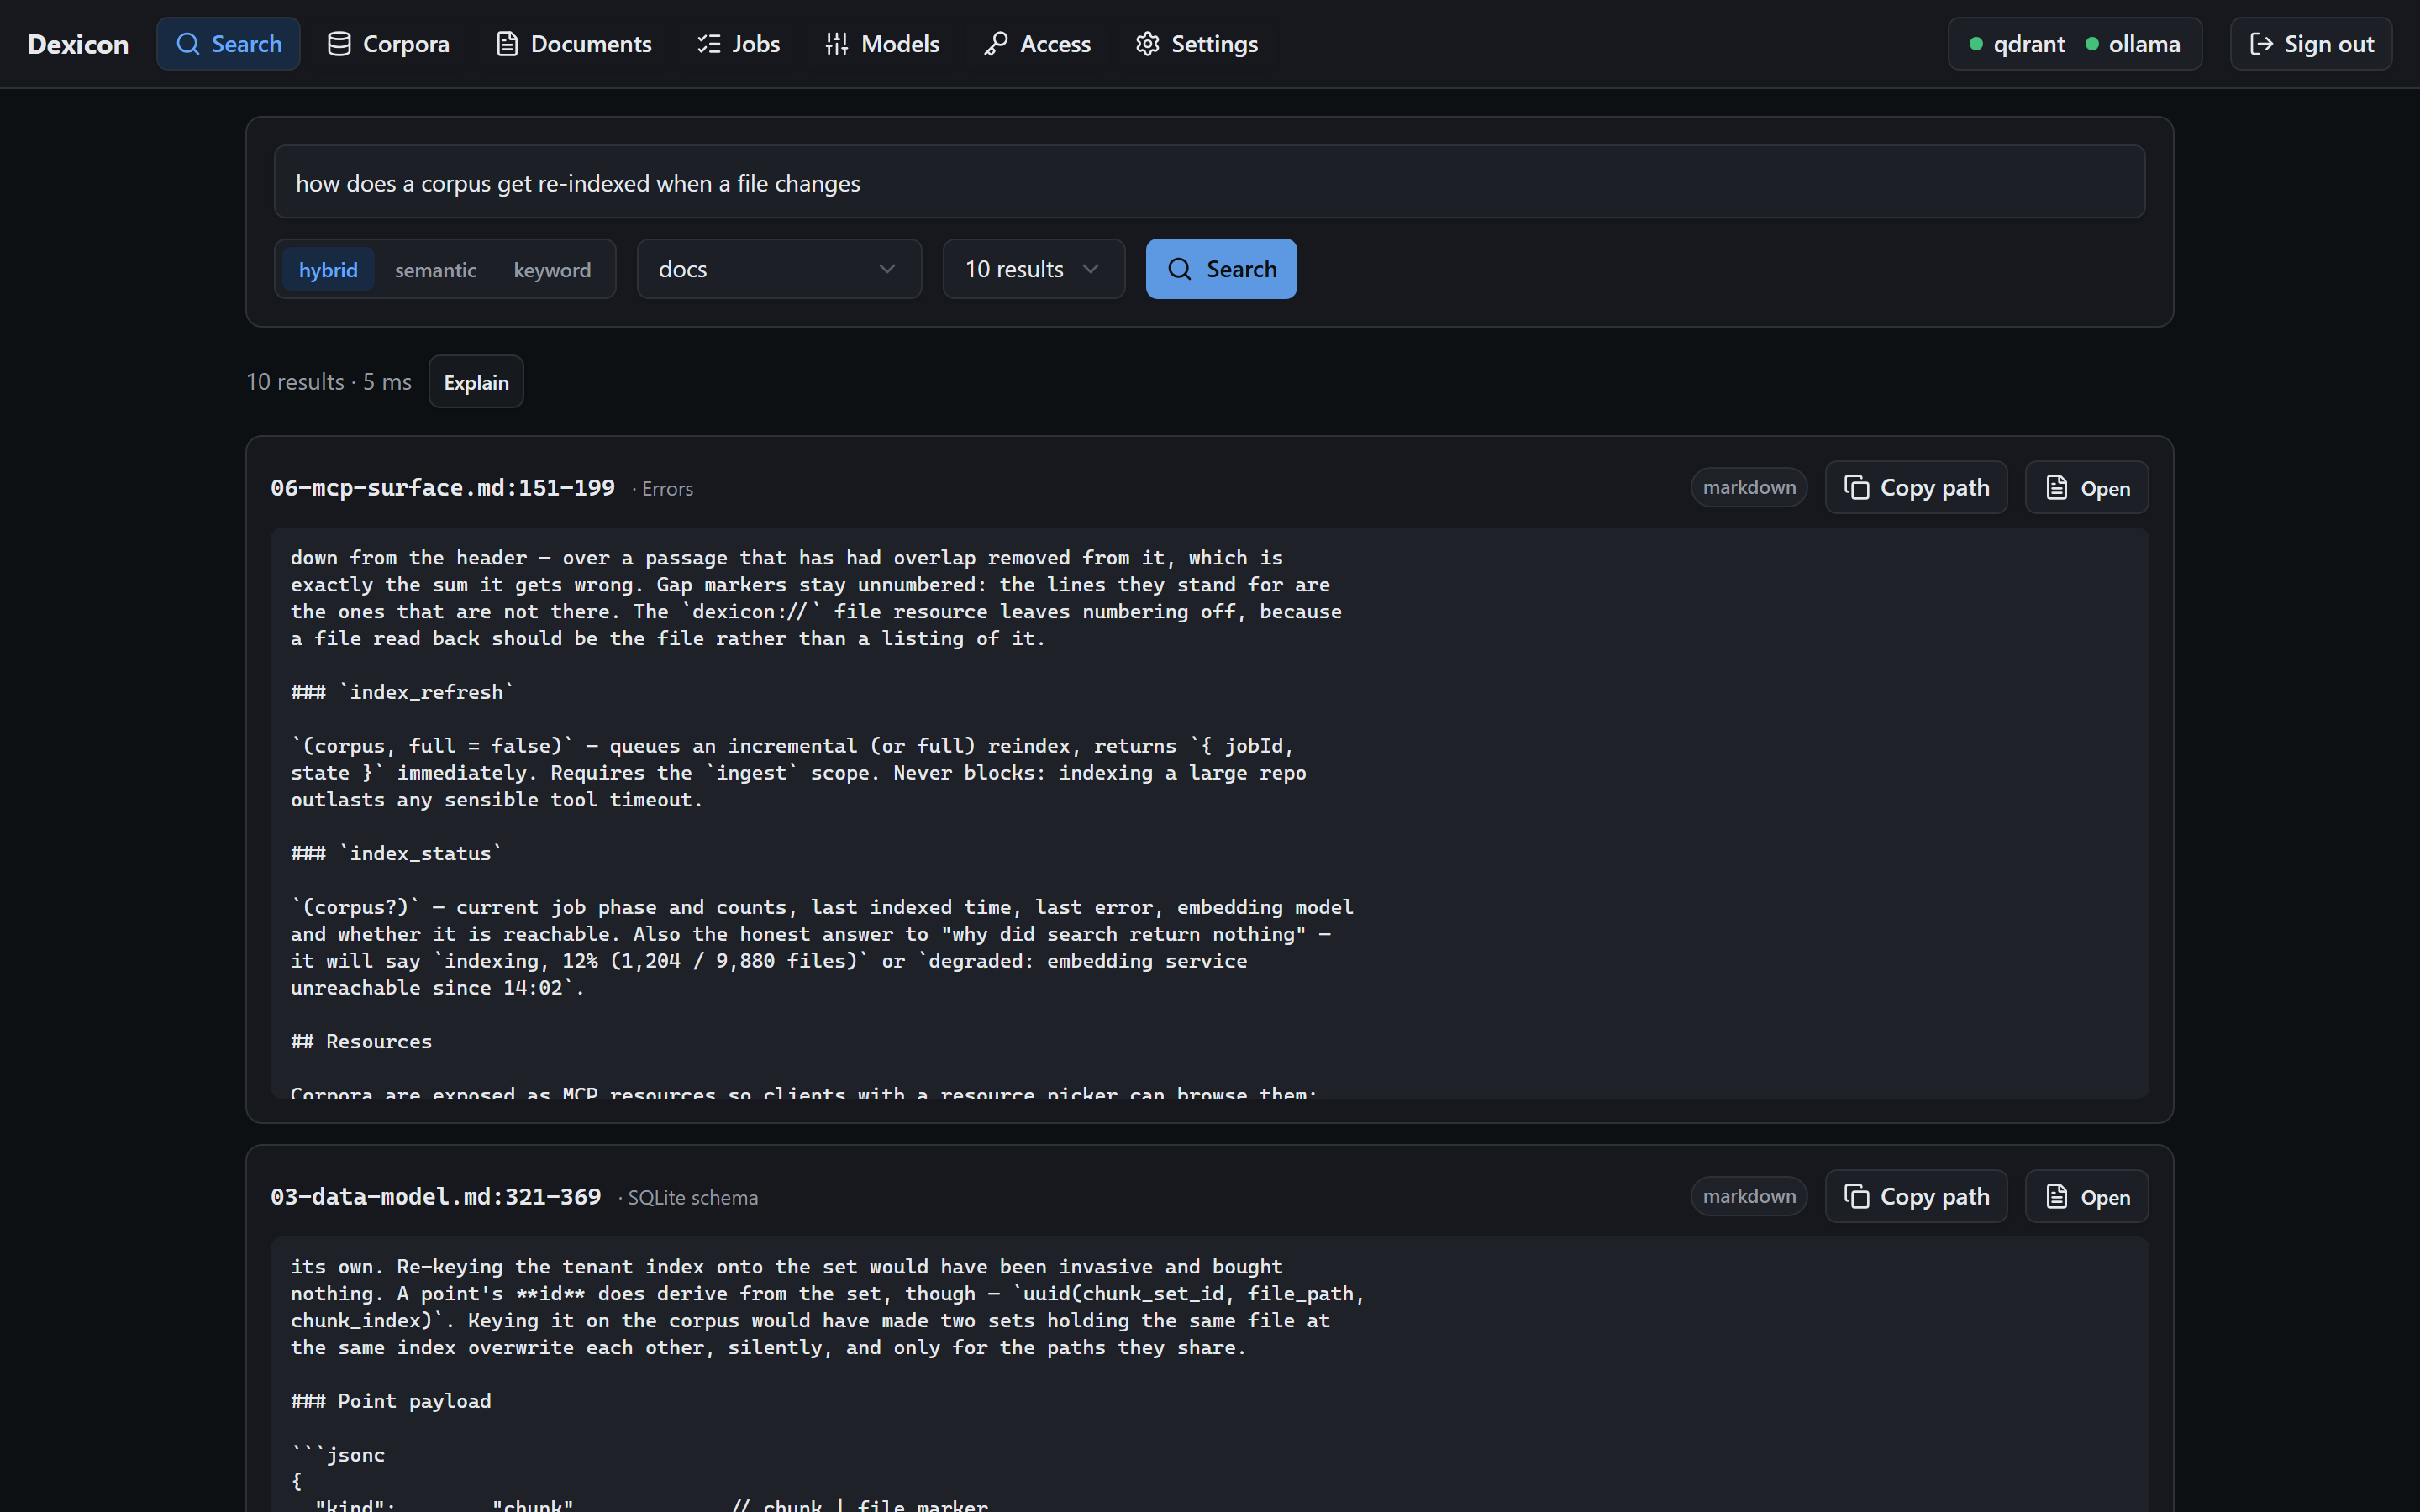This screenshot has width=2420, height=1512.
Task: Click the Sign out button
Action: (2311, 44)
